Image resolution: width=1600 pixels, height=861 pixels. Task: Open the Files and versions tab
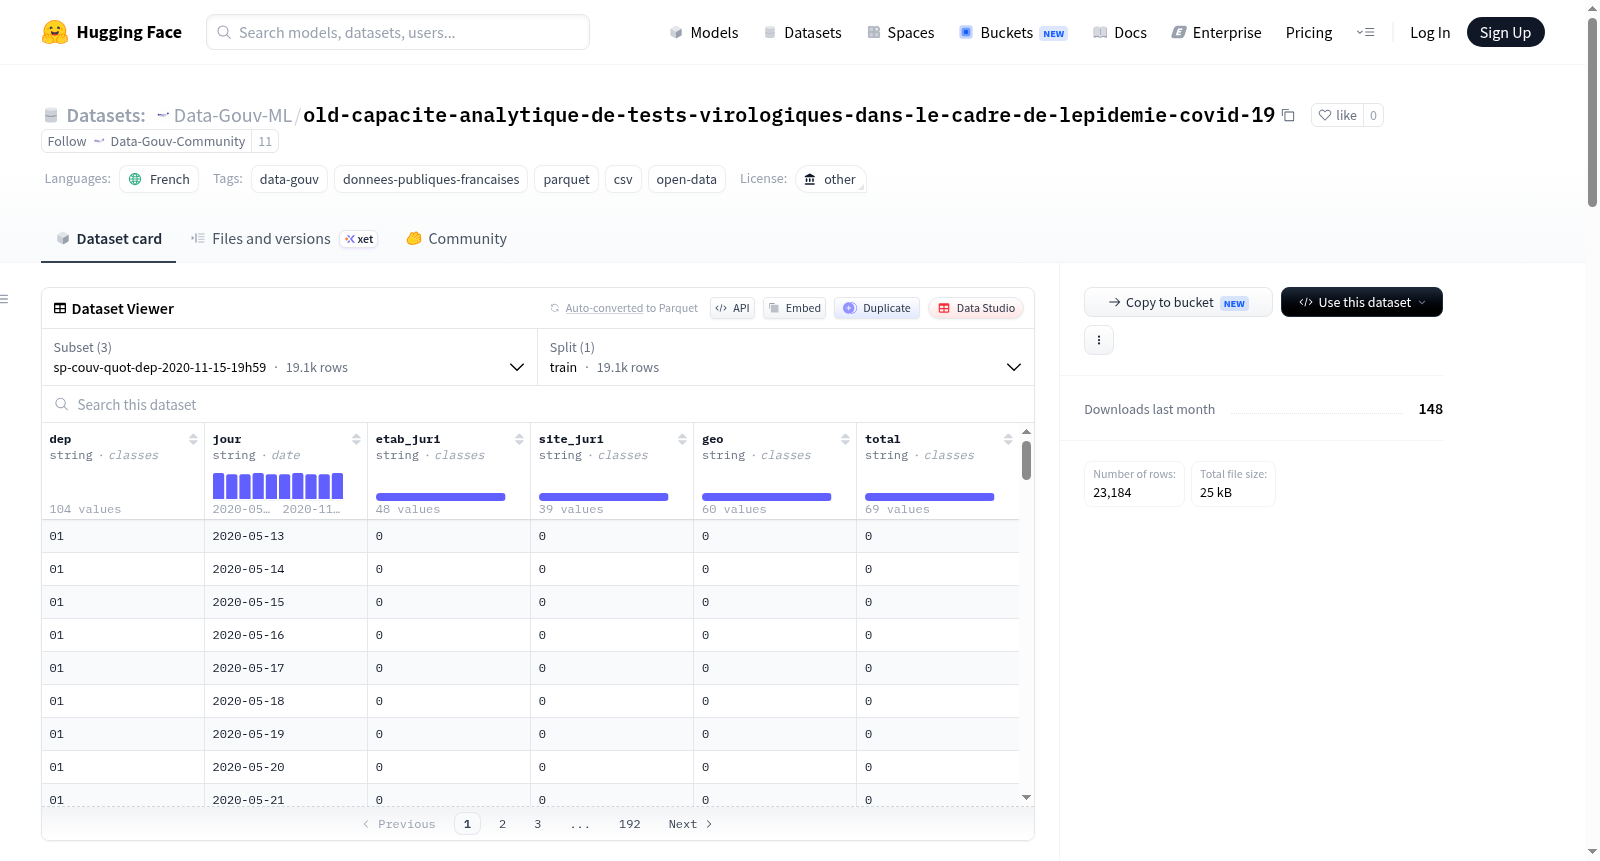(284, 239)
